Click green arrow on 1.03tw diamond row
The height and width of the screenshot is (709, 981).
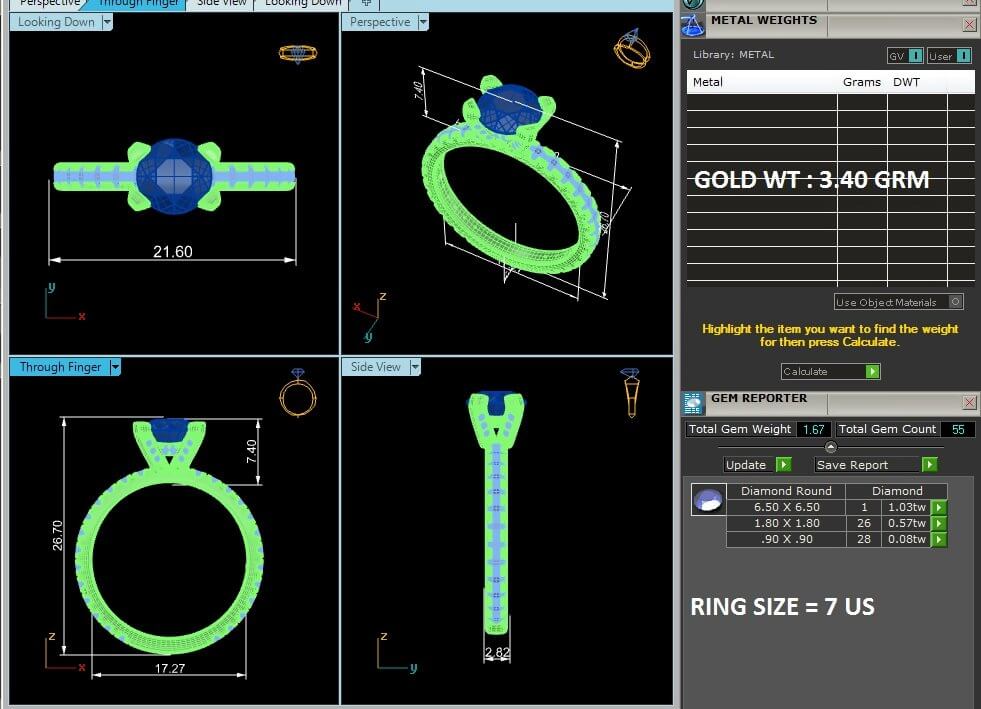click(x=938, y=508)
